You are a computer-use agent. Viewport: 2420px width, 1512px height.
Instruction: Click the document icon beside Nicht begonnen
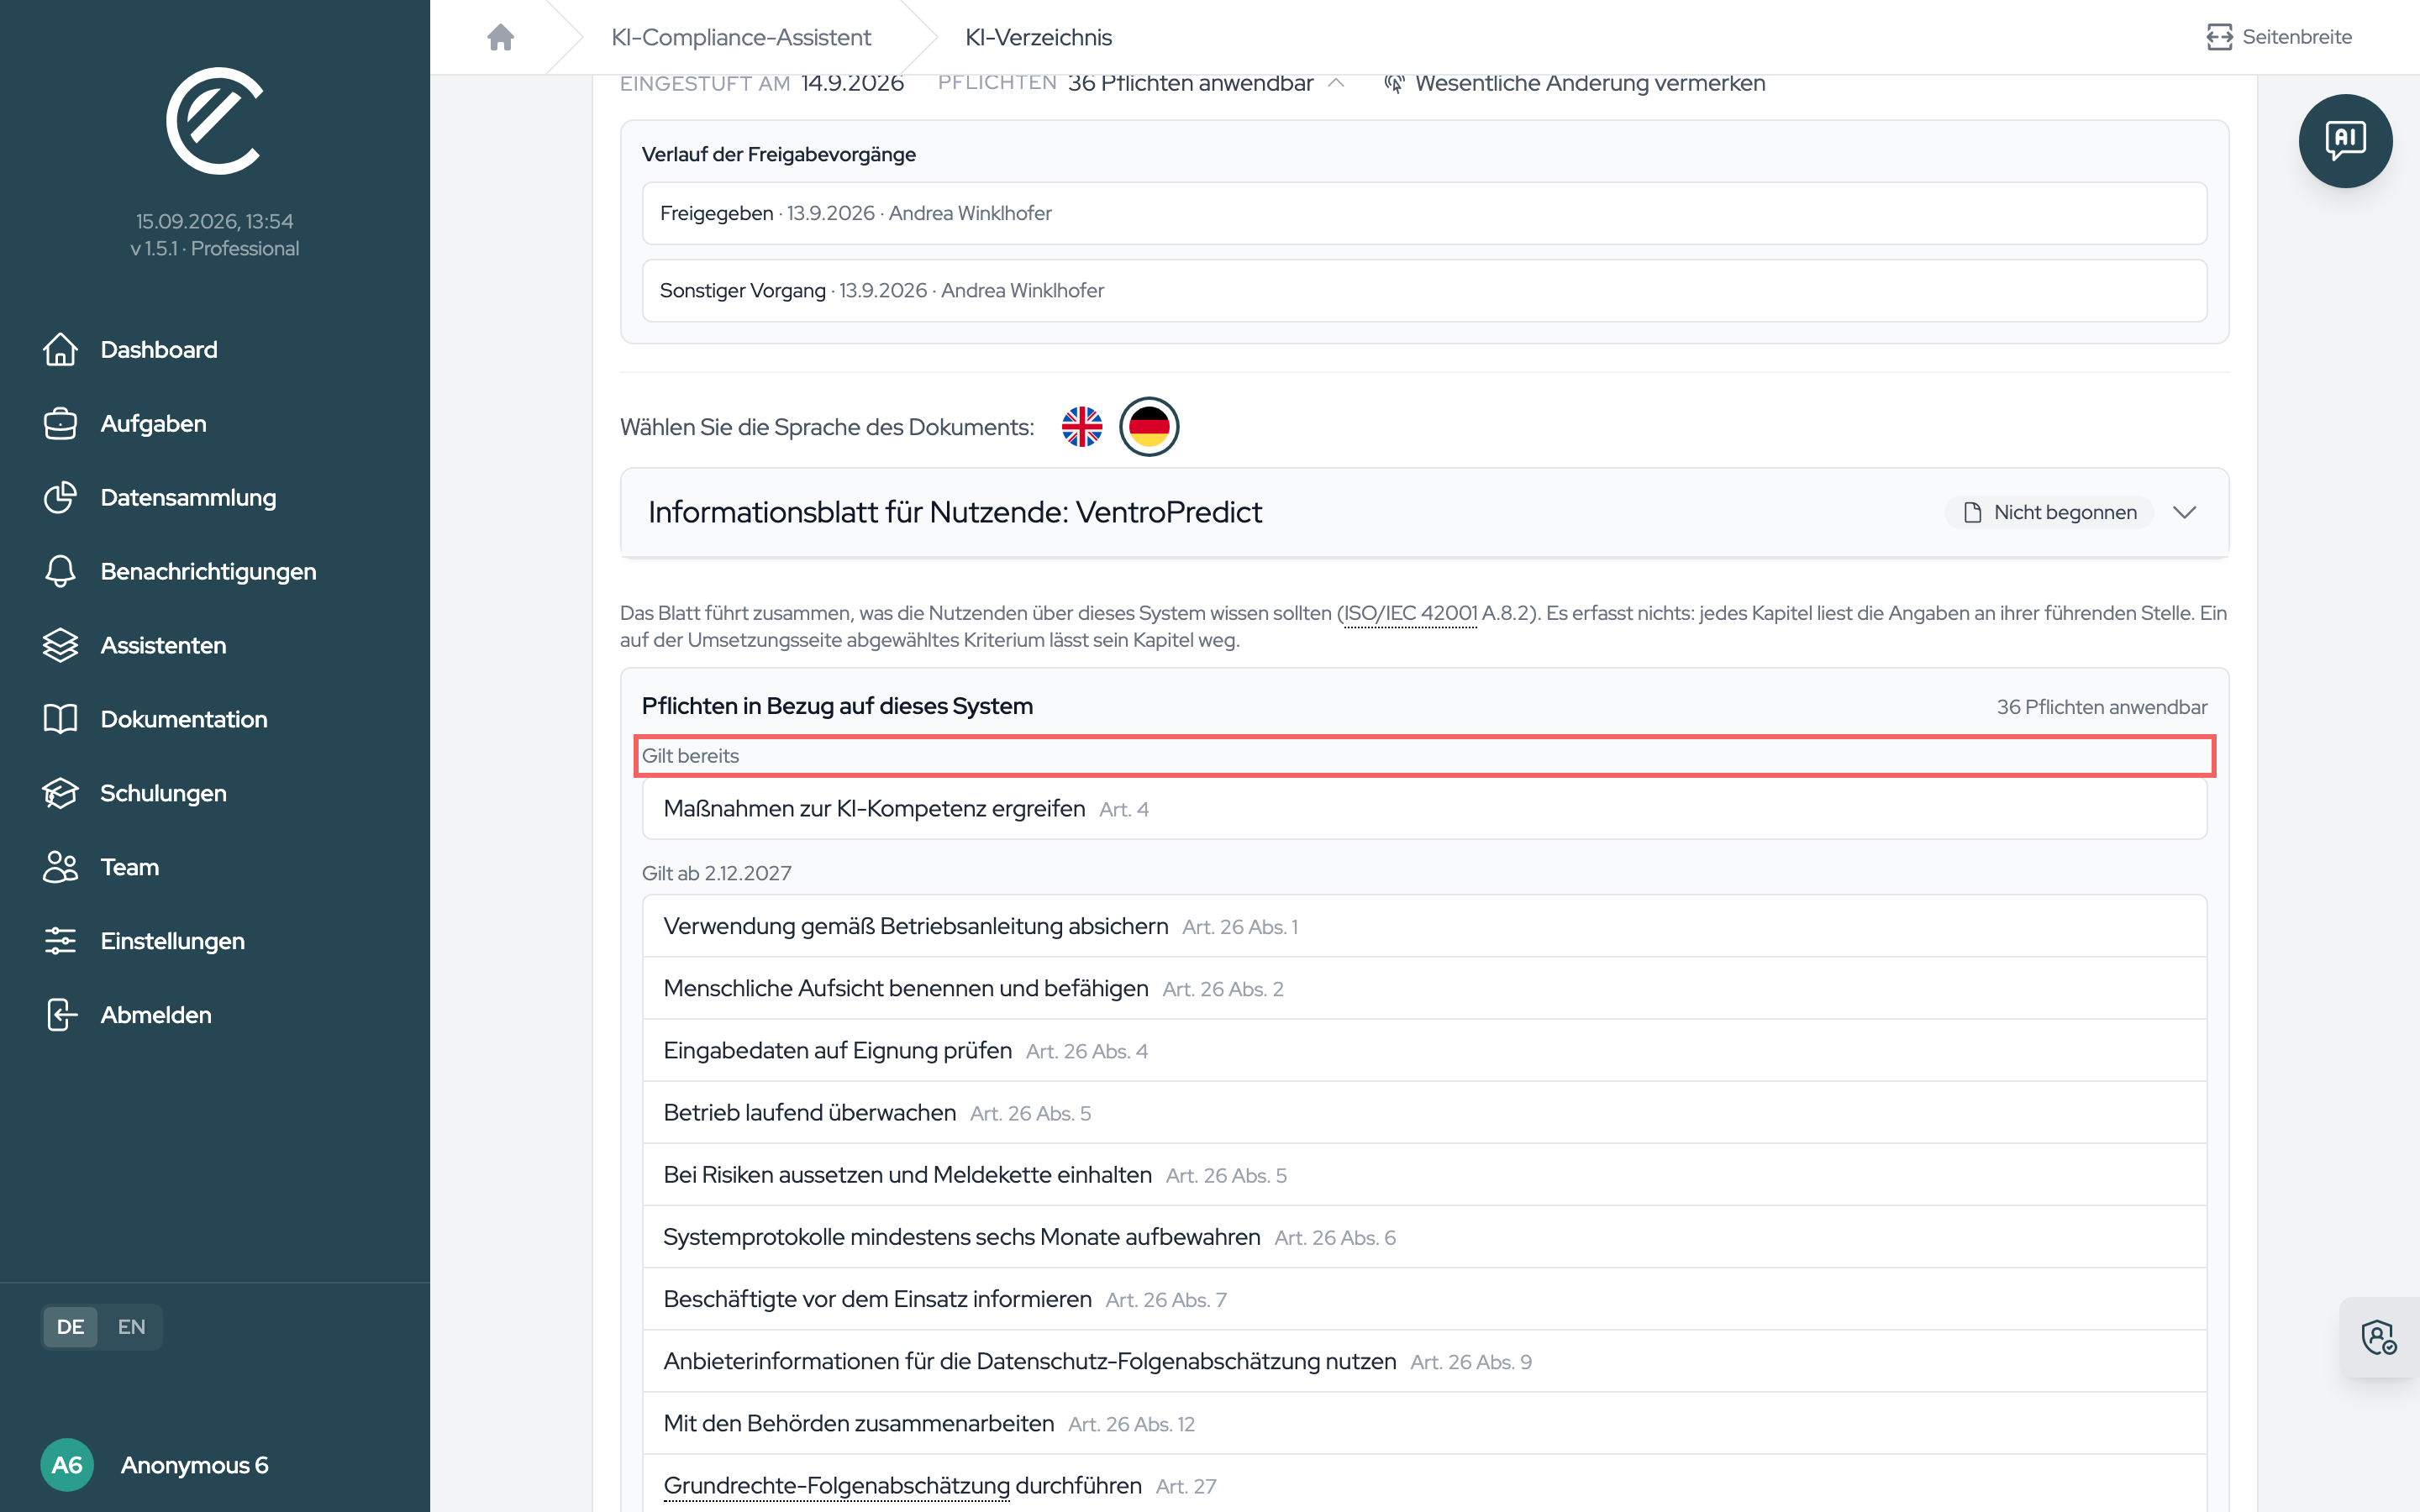point(1972,512)
